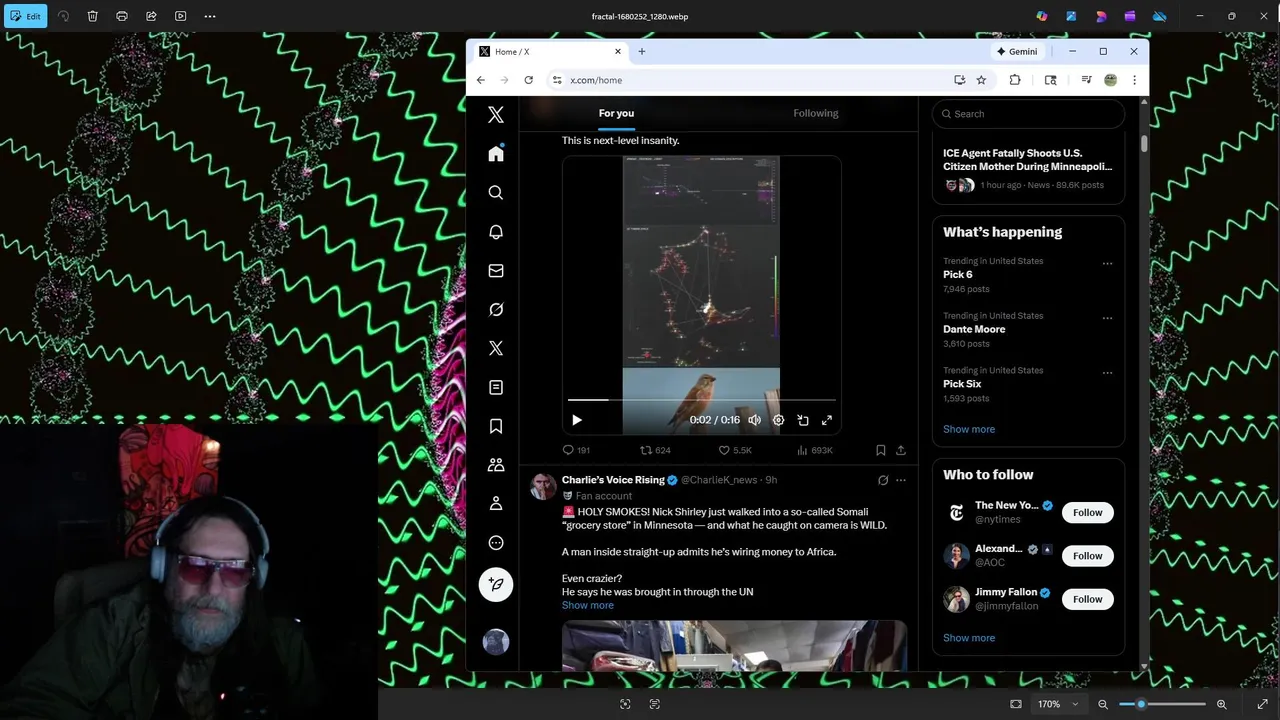This screenshot has width=1280, height=720.
Task: Click Show more under What's happening
Action: pyautogui.click(x=969, y=429)
